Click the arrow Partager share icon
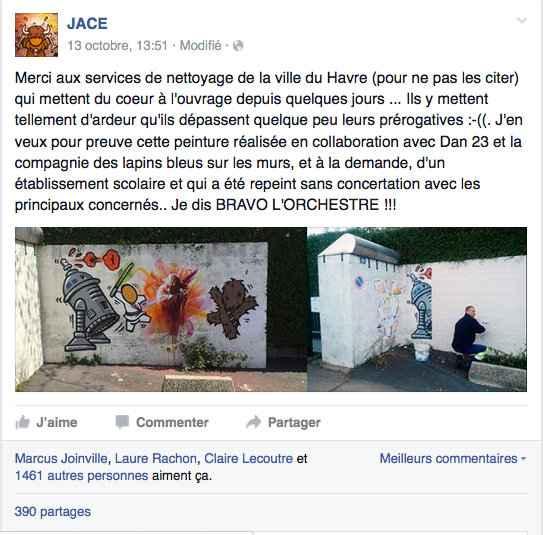The image size is (543, 535). point(253,422)
